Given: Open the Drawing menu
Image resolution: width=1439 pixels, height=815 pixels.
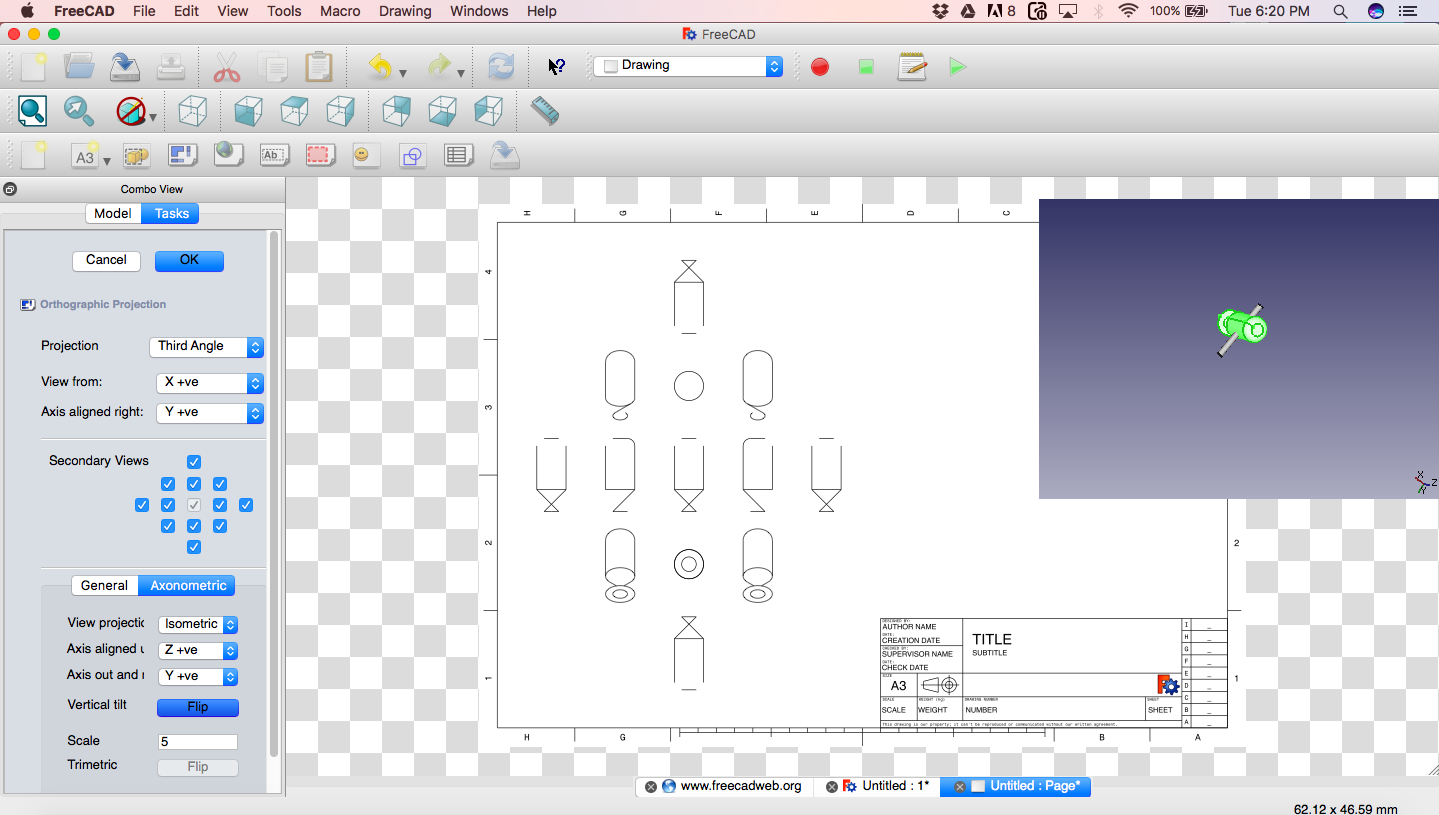Looking at the screenshot, I should [x=405, y=11].
